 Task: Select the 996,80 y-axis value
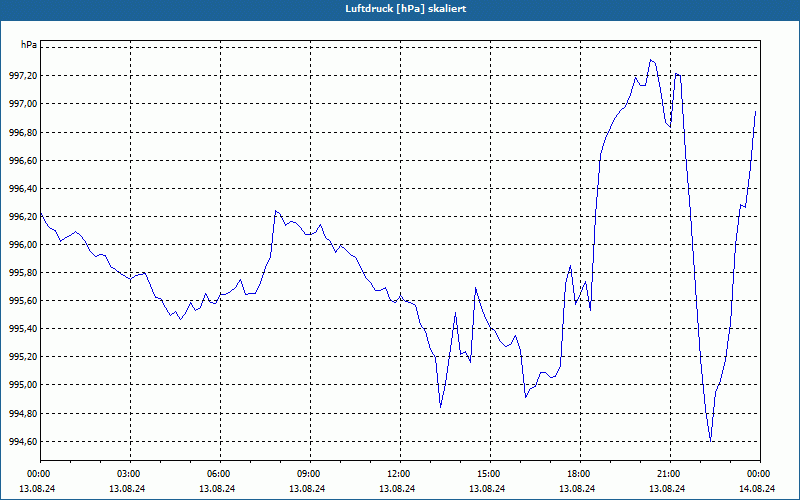tap(22, 133)
